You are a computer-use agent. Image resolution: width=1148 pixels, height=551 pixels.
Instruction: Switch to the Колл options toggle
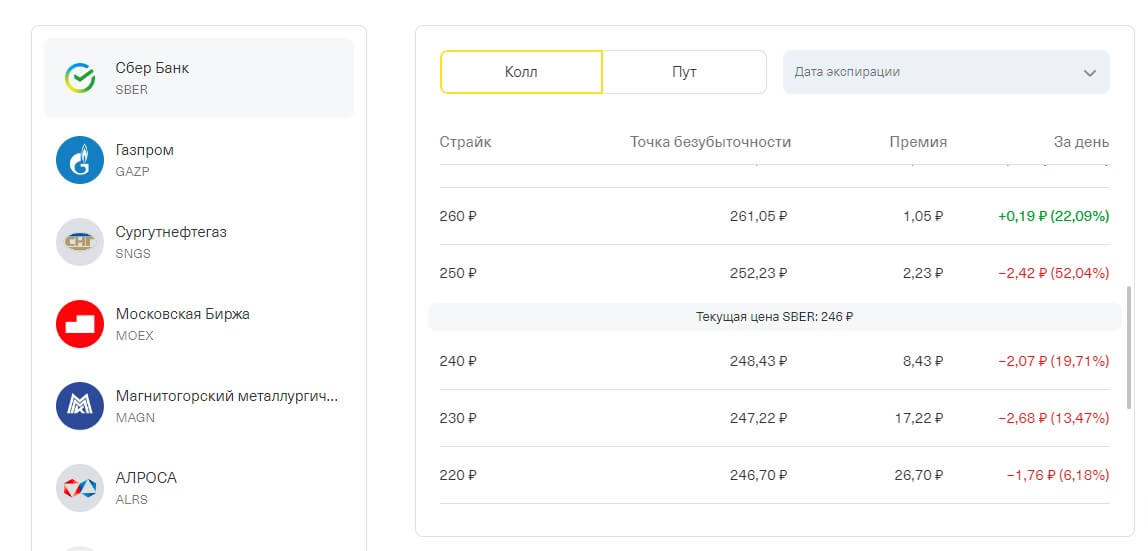(521, 72)
